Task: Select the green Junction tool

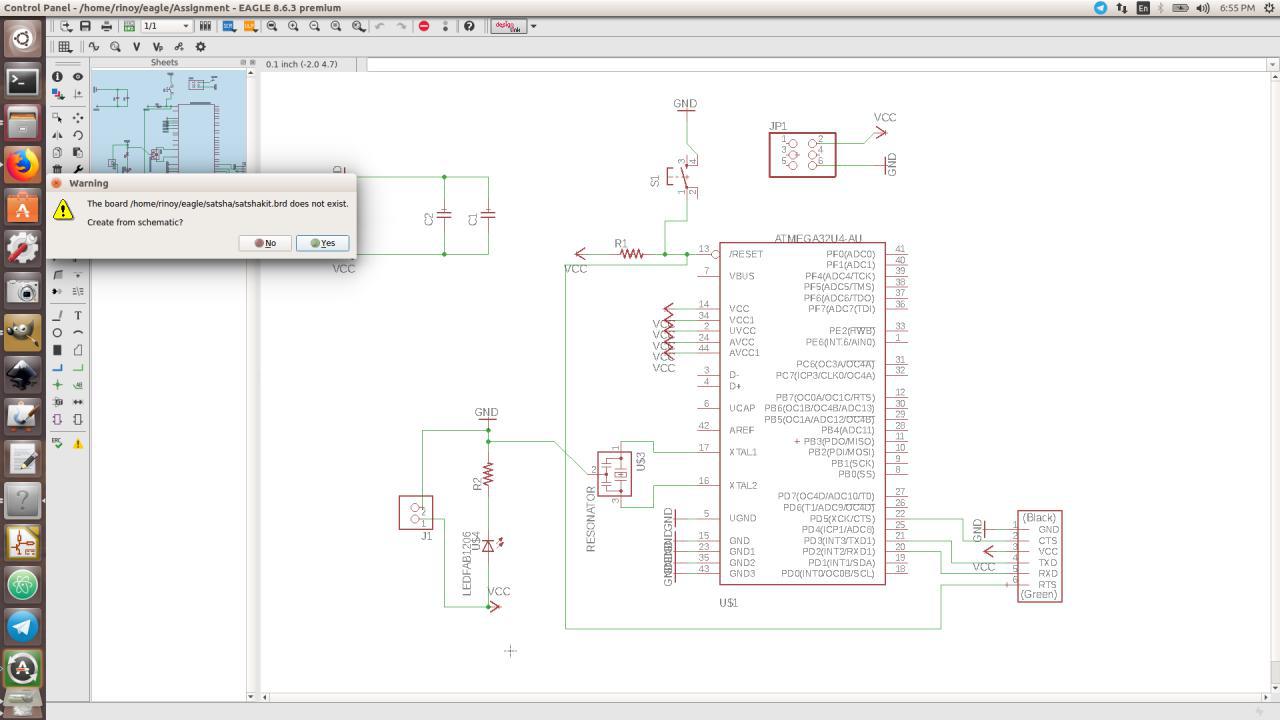Action: pos(57,385)
